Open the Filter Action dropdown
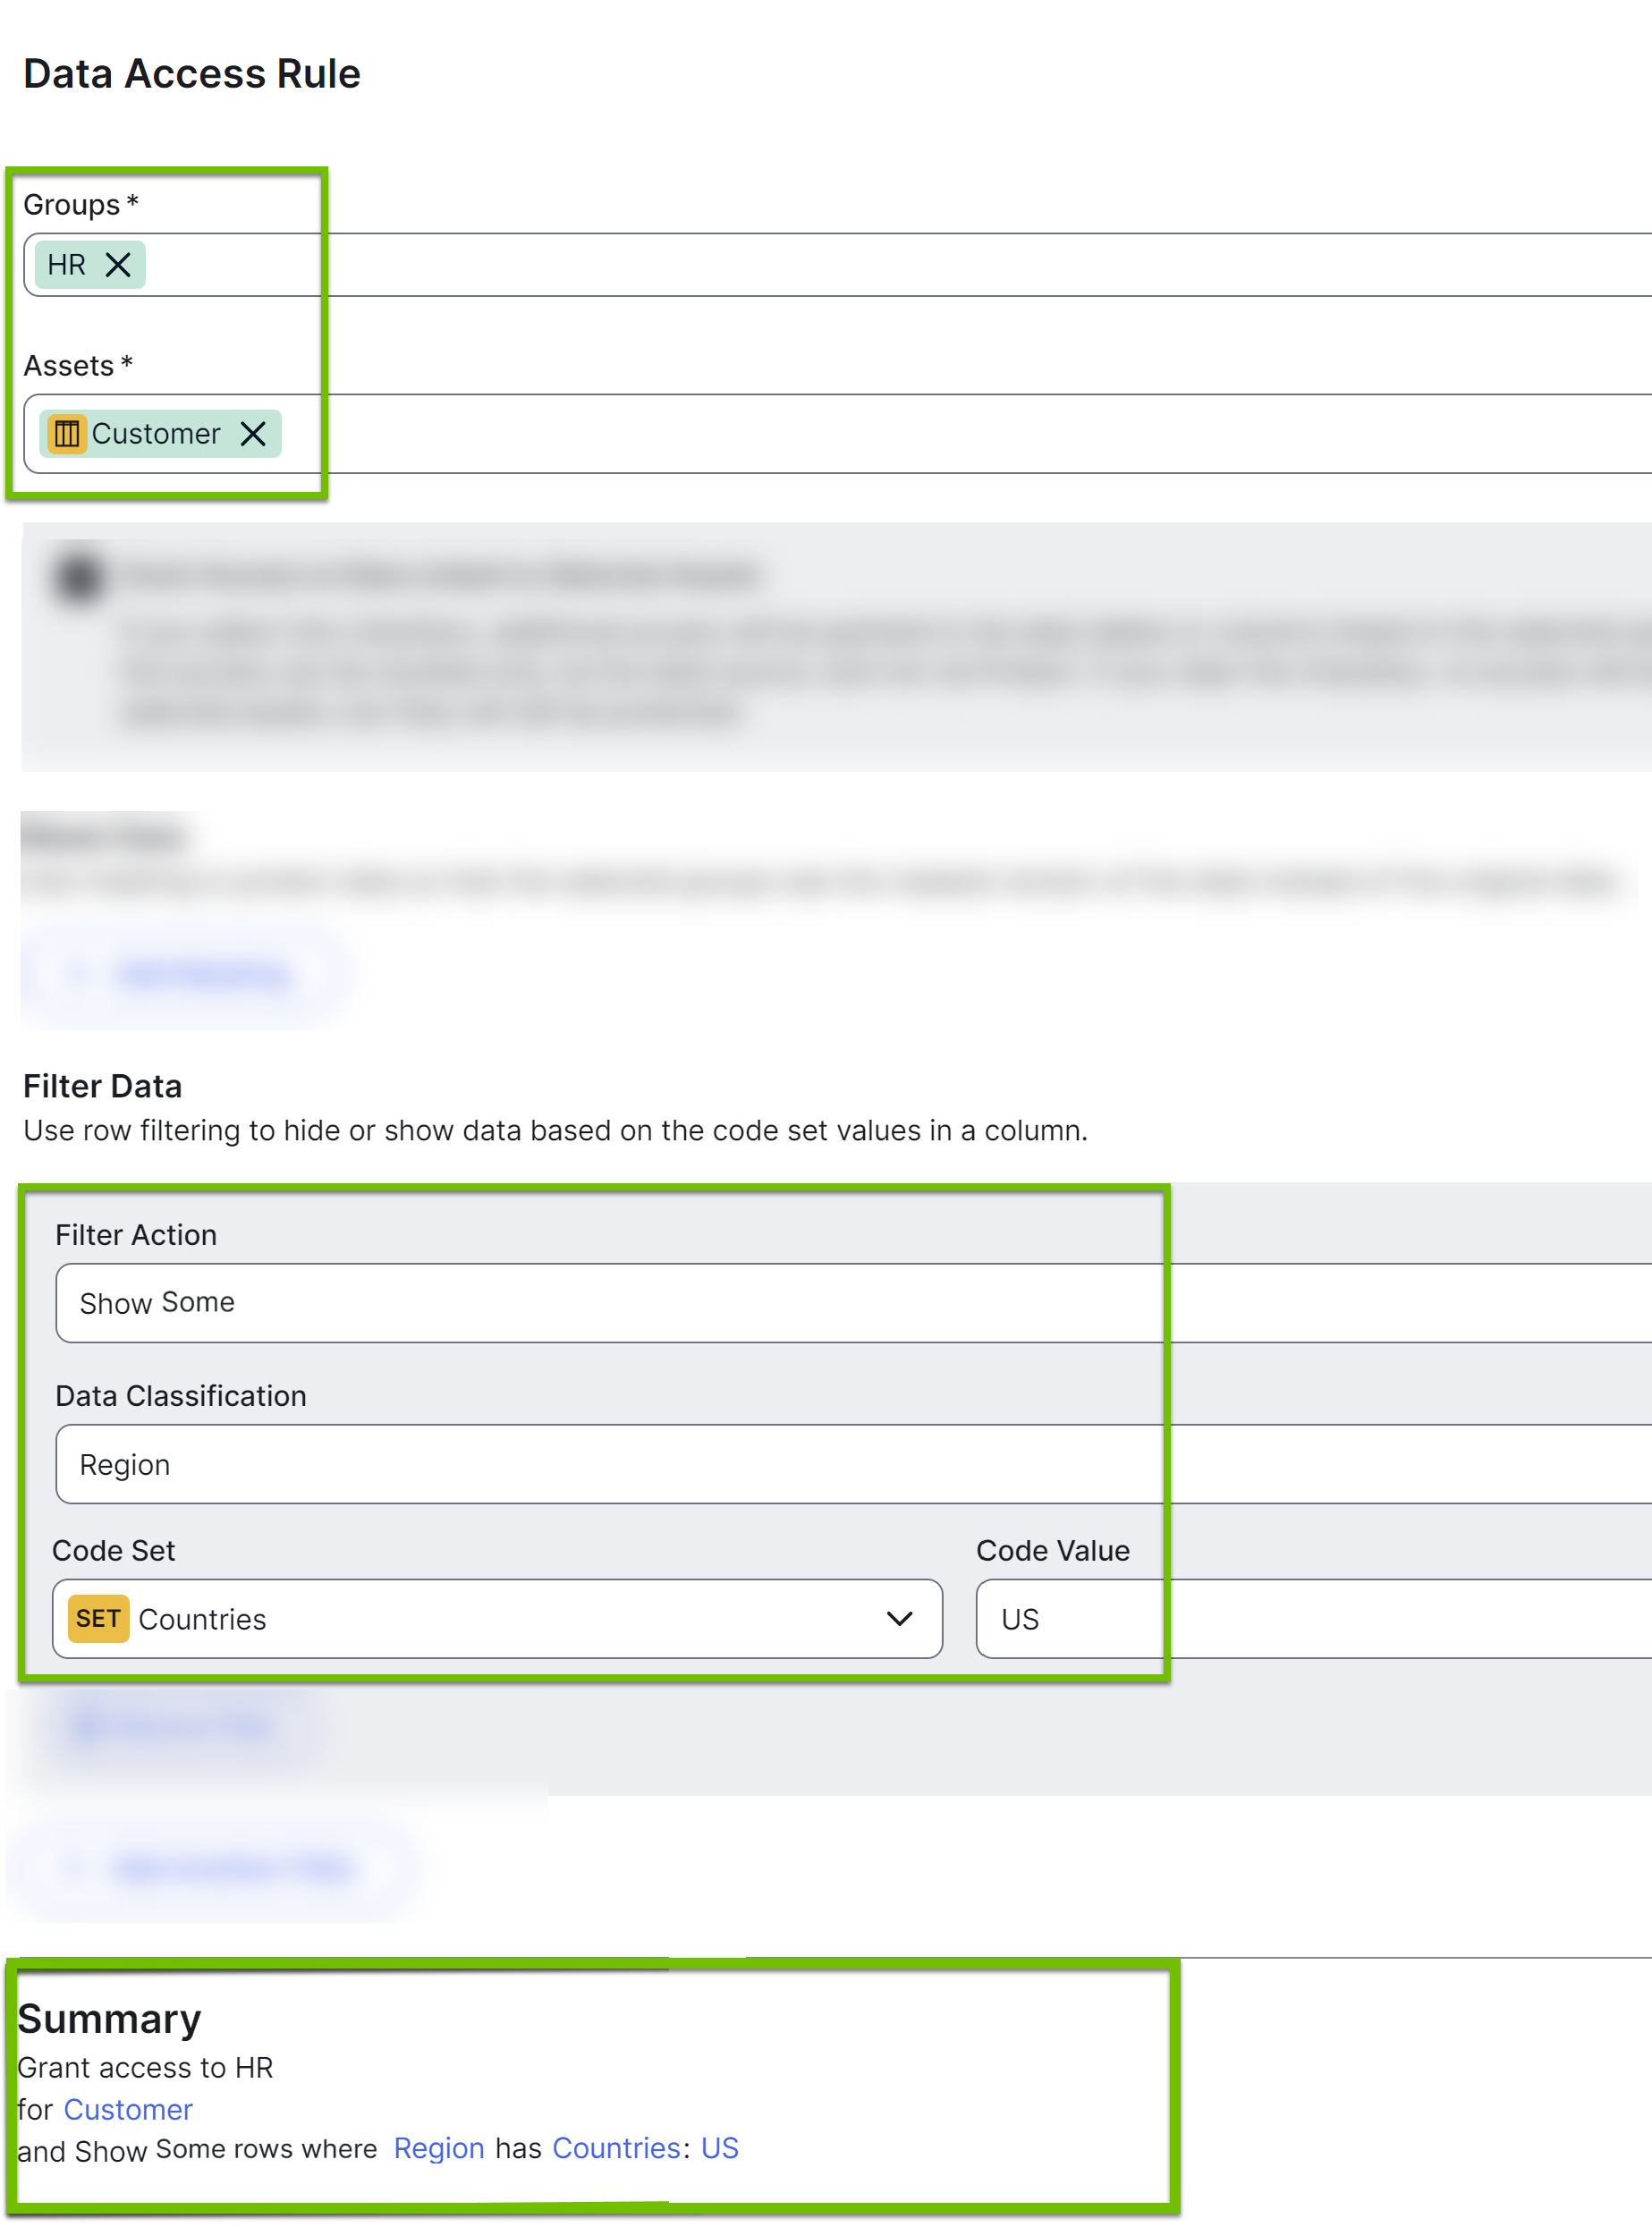This screenshot has width=1652, height=2227. click(x=800, y=1302)
